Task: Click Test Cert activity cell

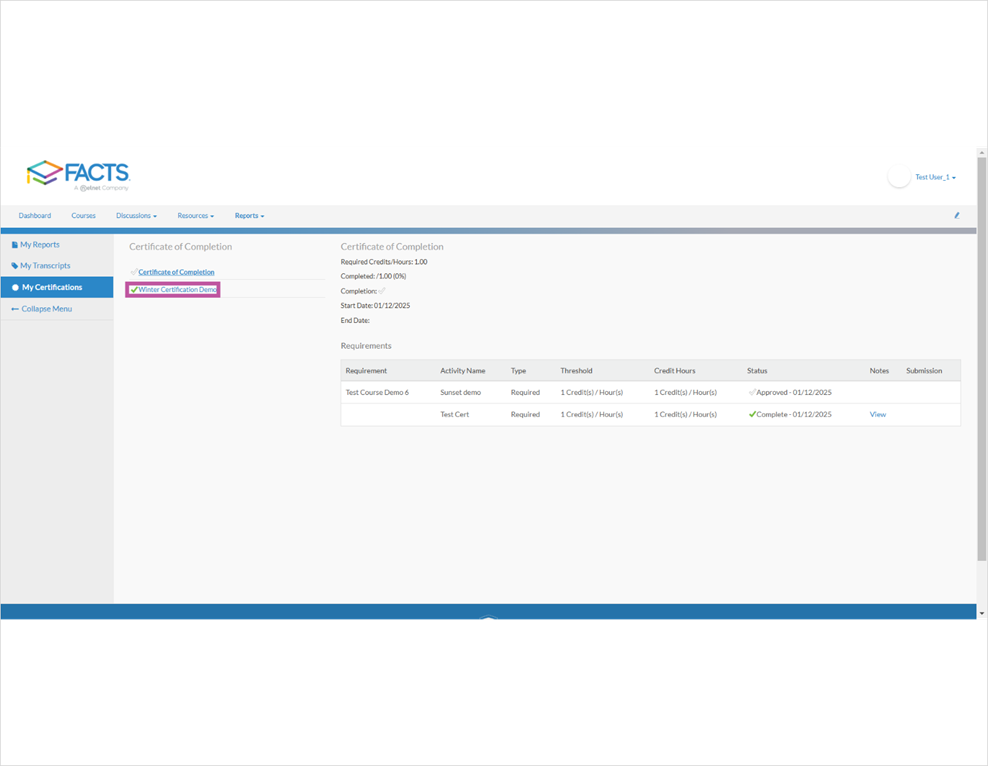Action: coord(454,414)
